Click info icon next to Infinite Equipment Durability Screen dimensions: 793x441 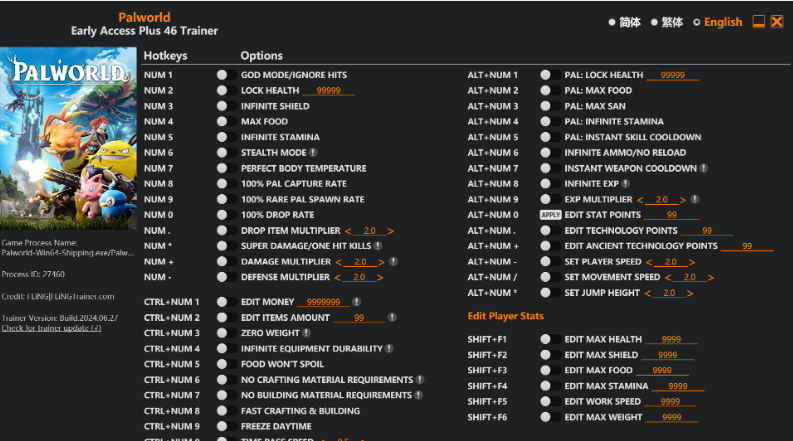(389, 349)
